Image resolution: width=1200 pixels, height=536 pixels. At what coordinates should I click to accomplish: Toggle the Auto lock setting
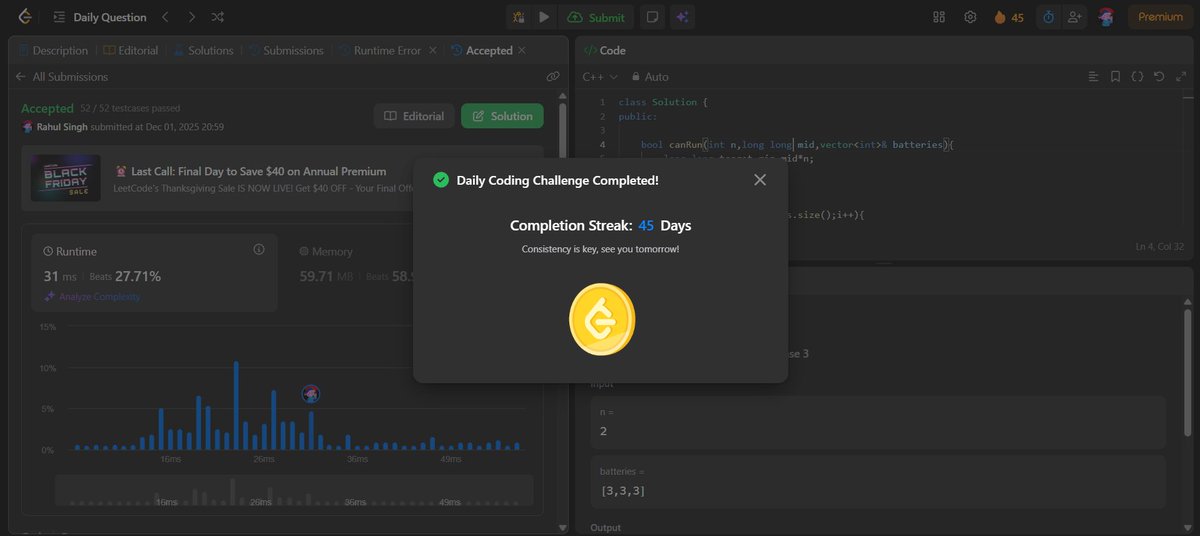point(649,77)
